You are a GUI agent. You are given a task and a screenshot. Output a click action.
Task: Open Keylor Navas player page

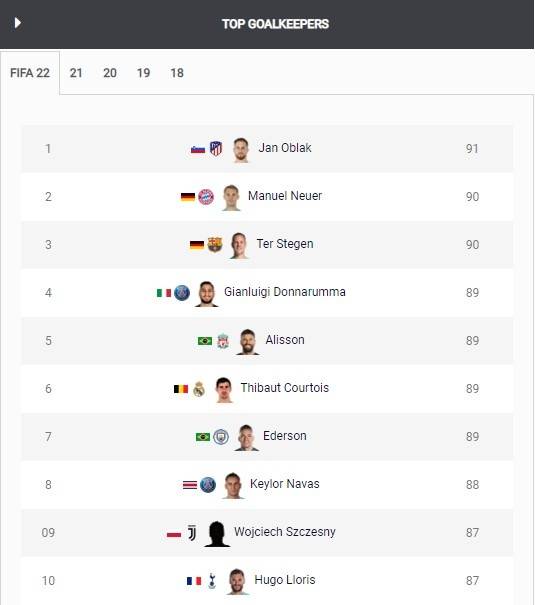click(x=285, y=484)
